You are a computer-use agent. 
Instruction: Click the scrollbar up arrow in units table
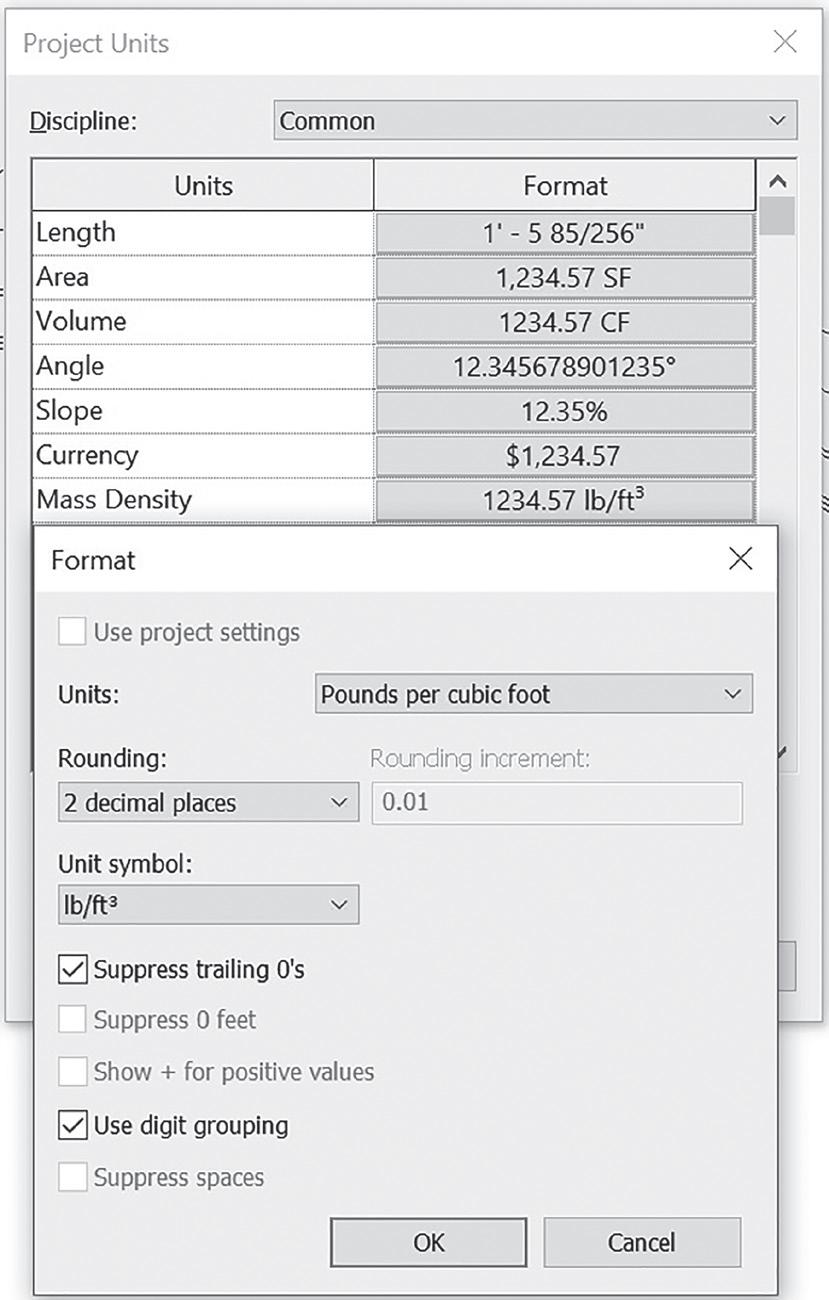778,182
